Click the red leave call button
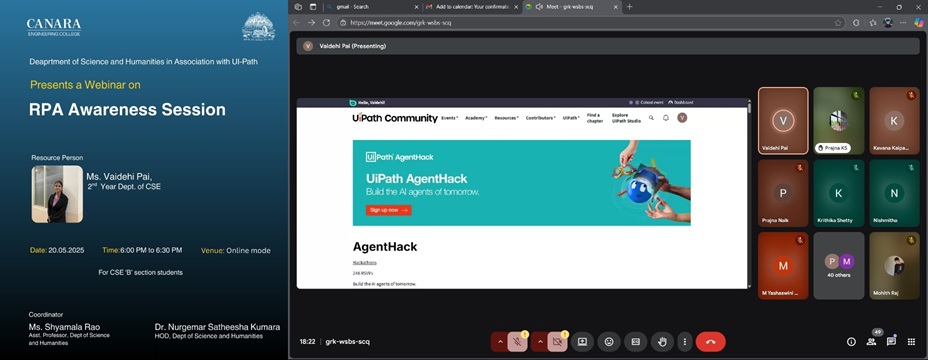The image size is (928, 360). click(x=710, y=342)
